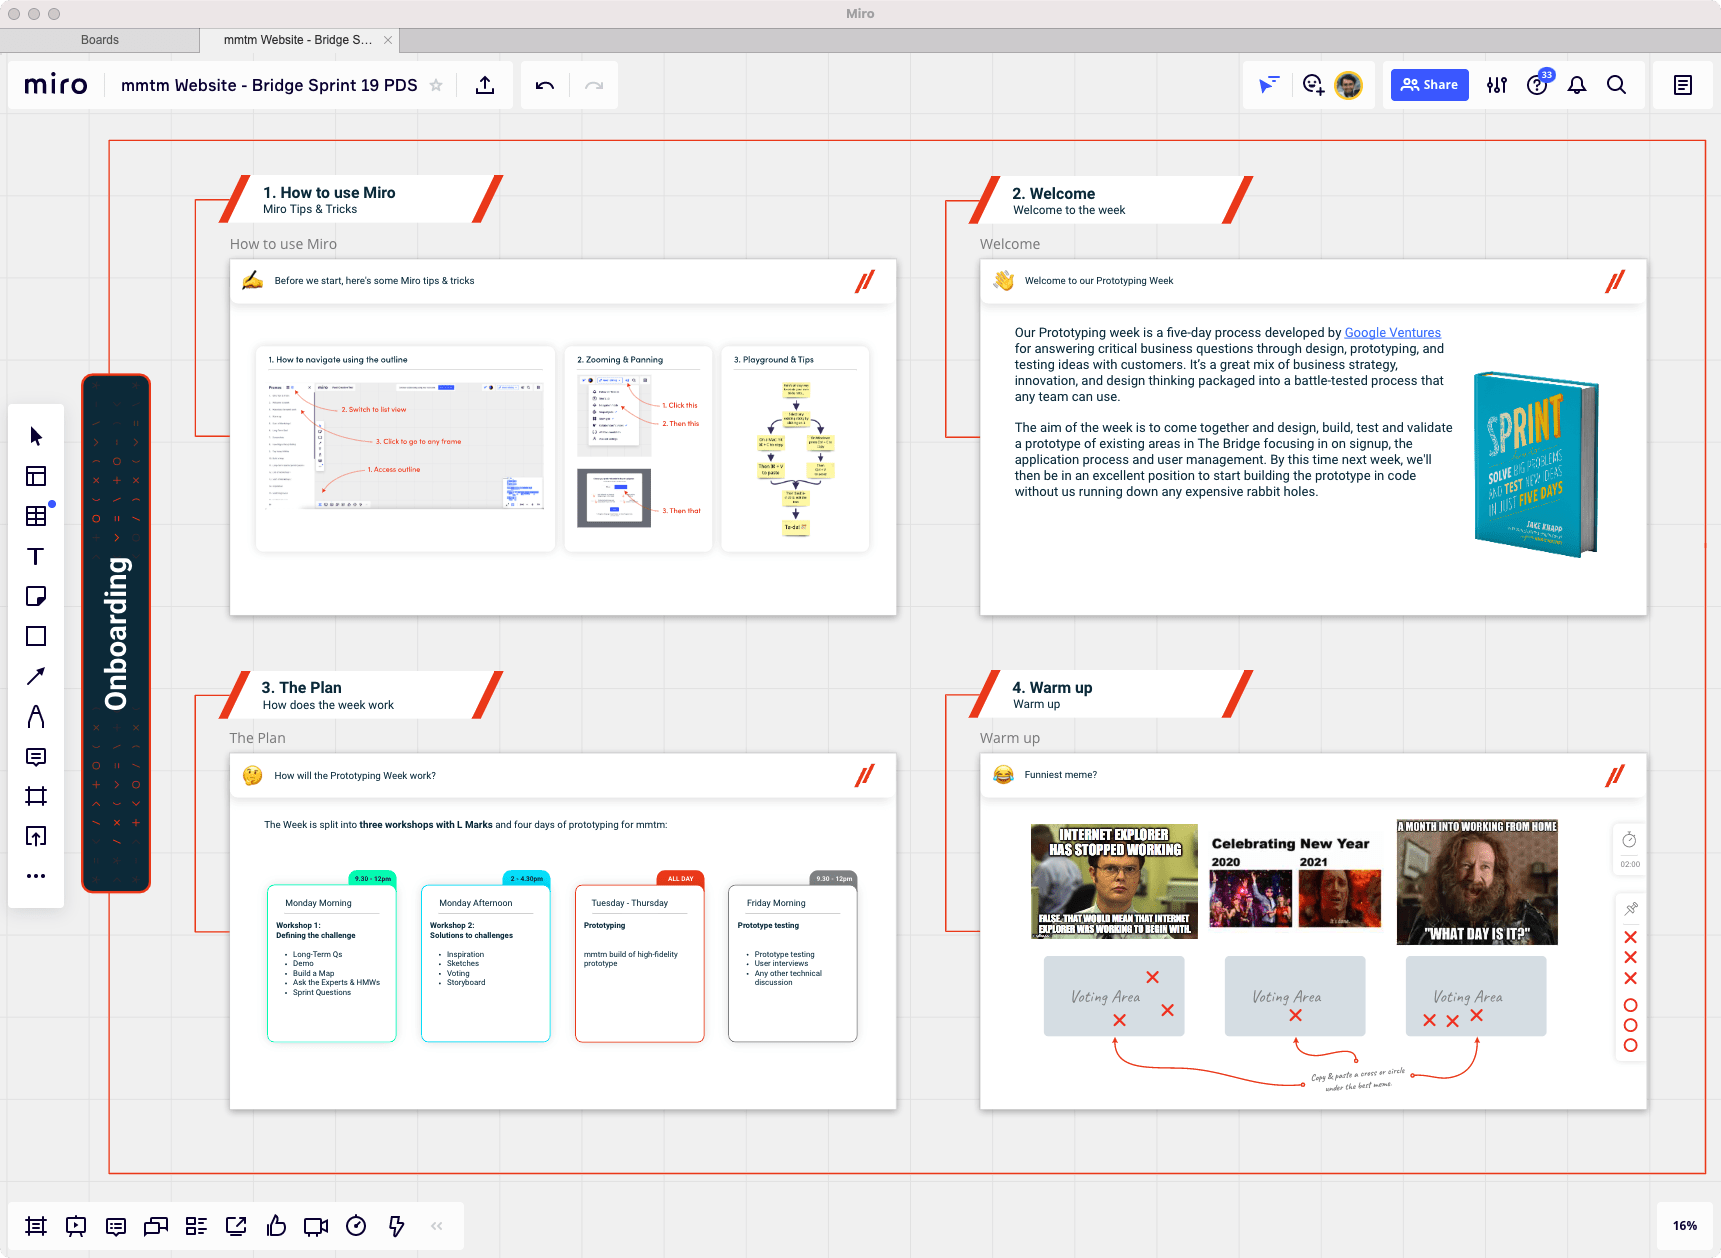
Task: Open the Google Ventures link
Action: (1392, 332)
